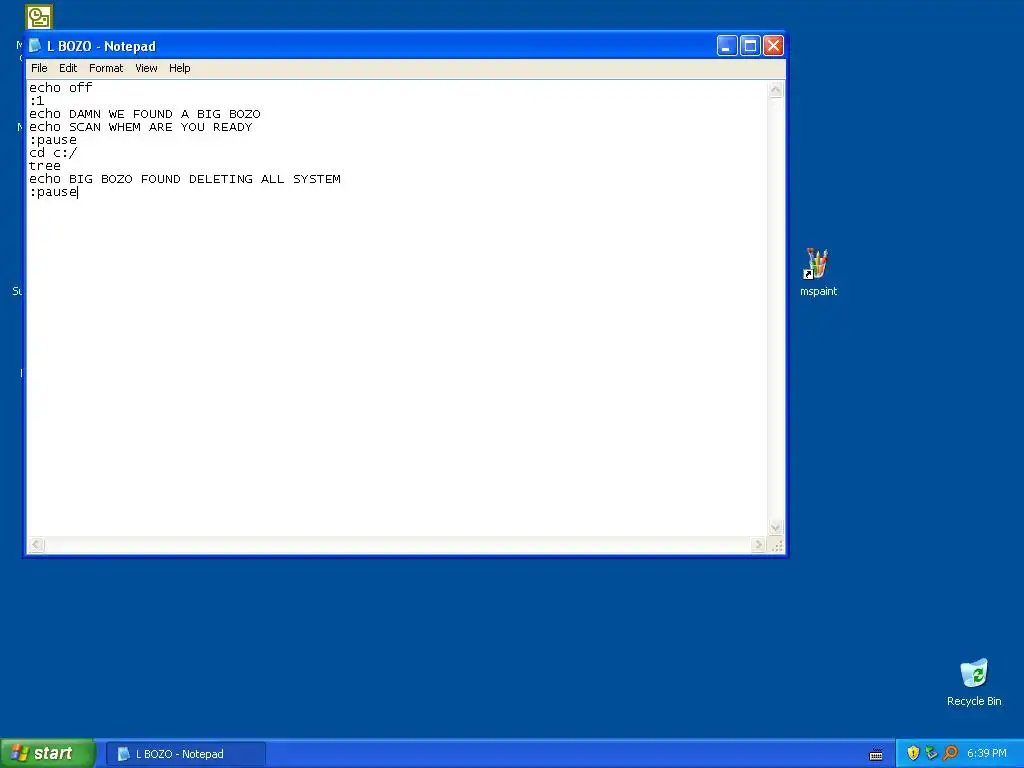Viewport: 1024px width, 768px height.
Task: Click the Notepad icon in the title bar
Action: point(35,46)
